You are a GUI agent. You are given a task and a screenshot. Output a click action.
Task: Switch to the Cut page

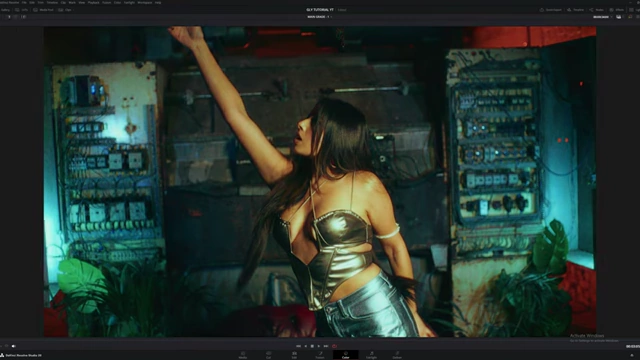click(x=268, y=355)
